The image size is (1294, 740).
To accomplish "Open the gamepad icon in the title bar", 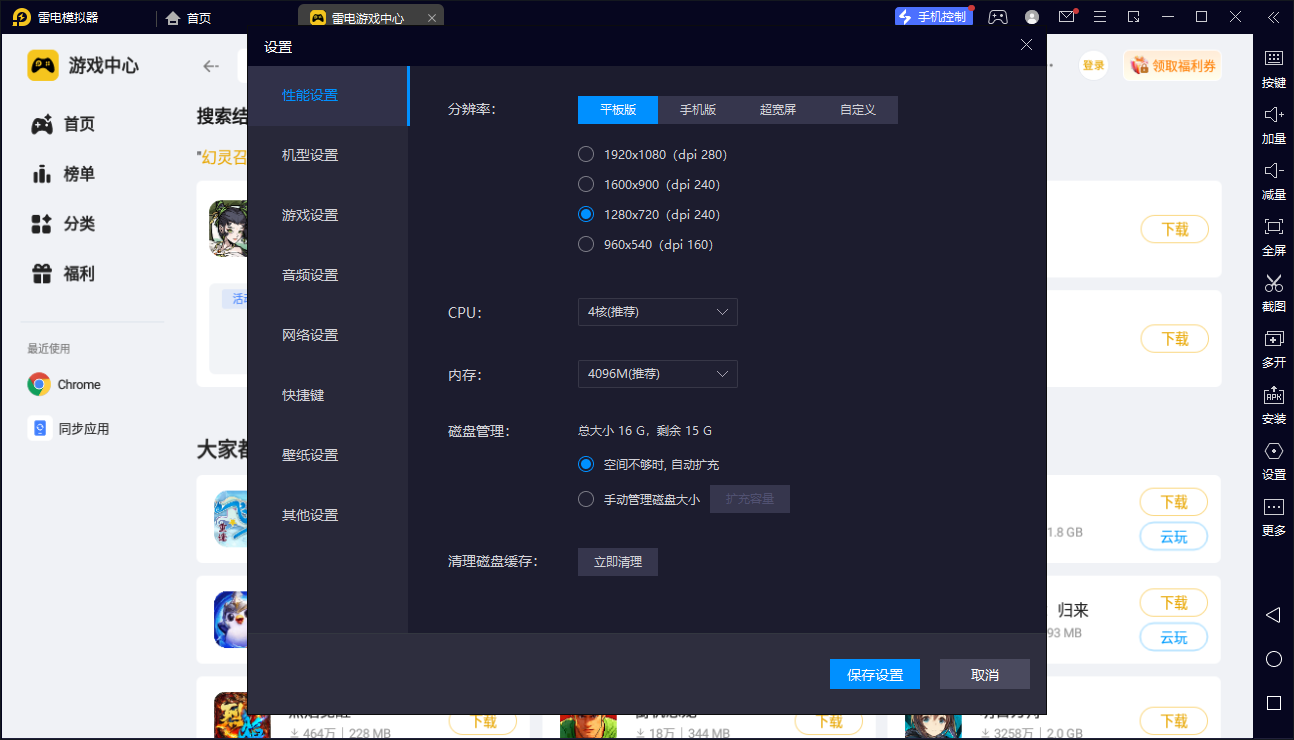I will coord(998,17).
